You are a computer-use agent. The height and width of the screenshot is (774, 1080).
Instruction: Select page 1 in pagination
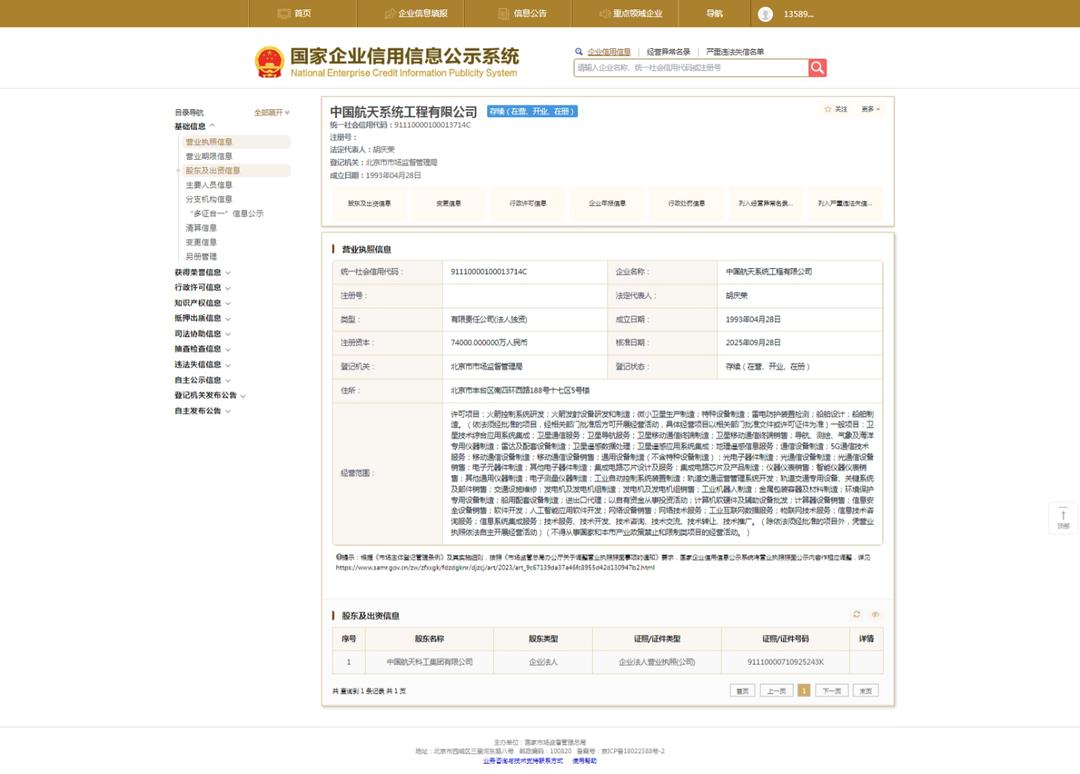(x=804, y=691)
